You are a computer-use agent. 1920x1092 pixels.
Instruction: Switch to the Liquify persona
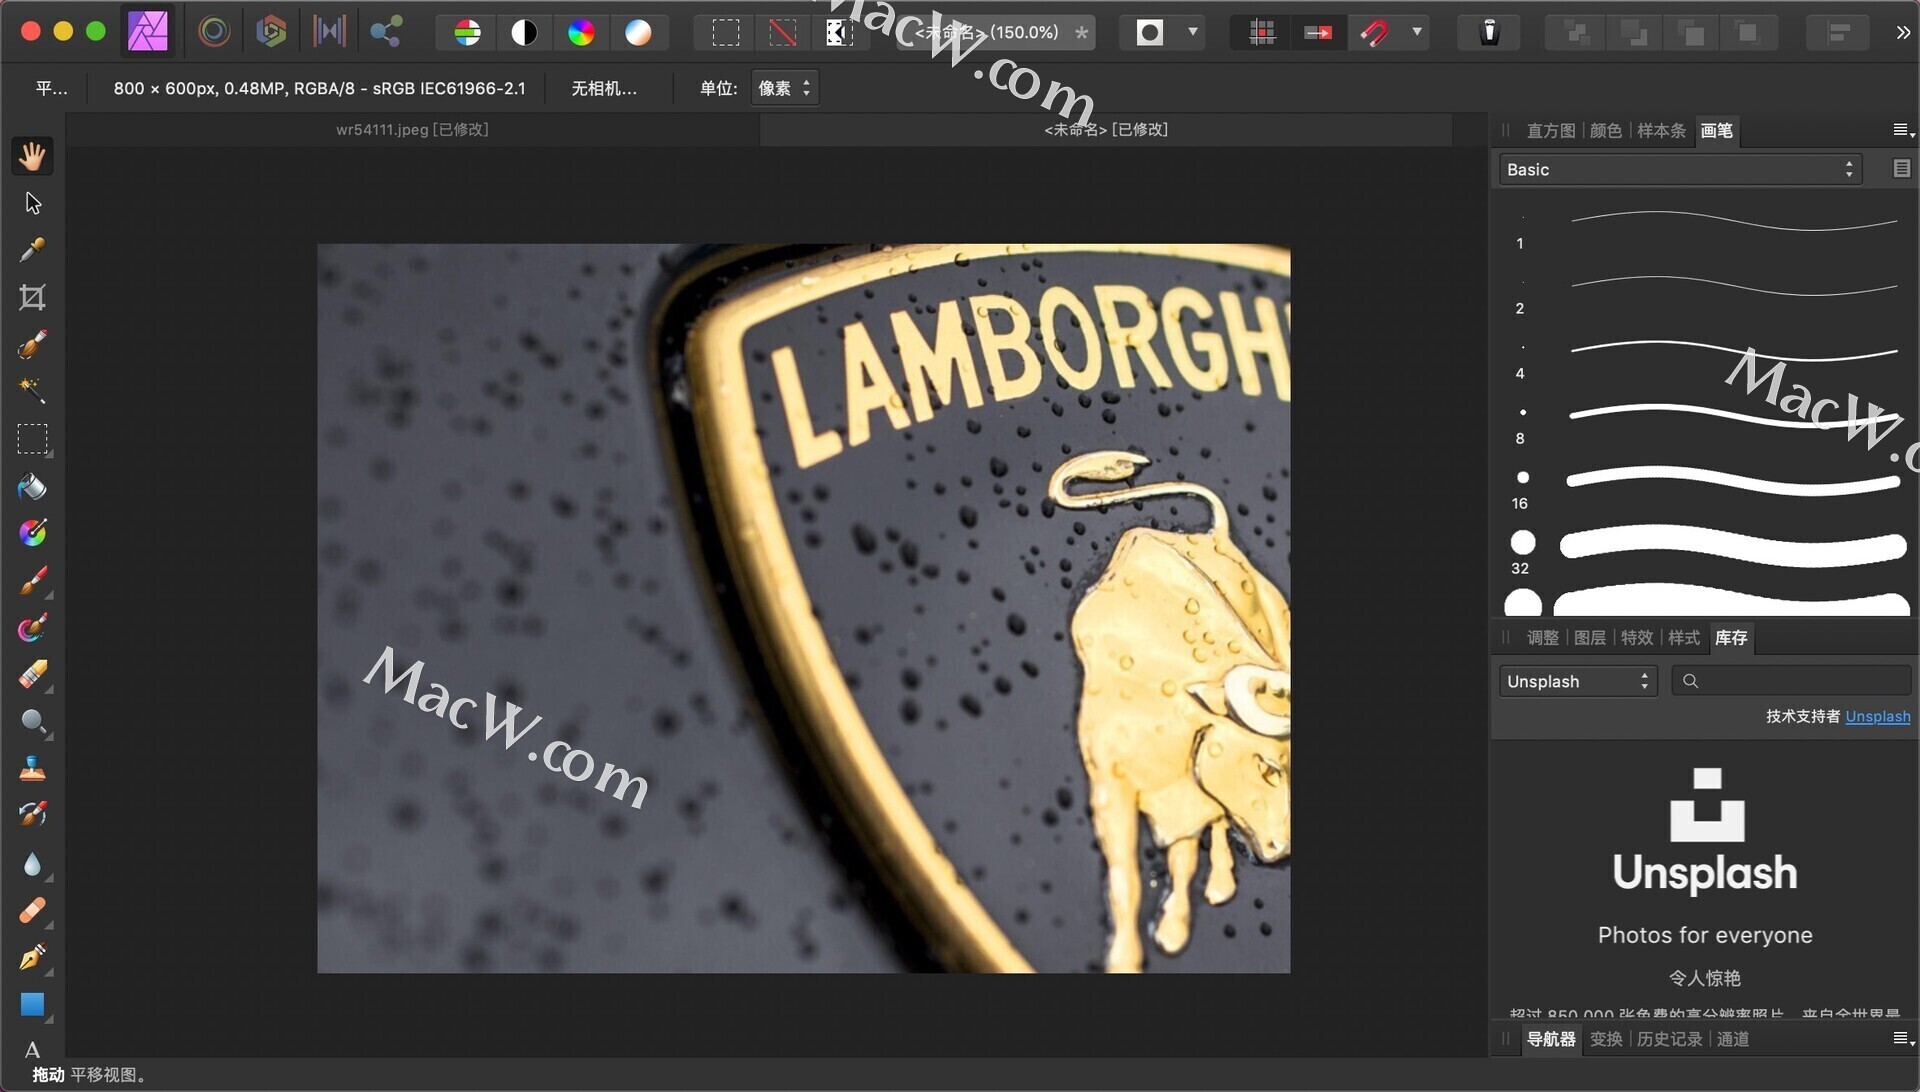[x=213, y=32]
